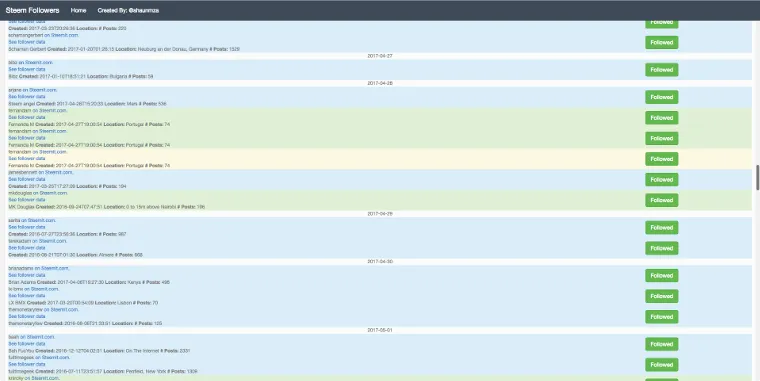Click Followed button for LX BMX (Lisbon)
The height and width of the screenshot is (381, 760).
coord(662,296)
